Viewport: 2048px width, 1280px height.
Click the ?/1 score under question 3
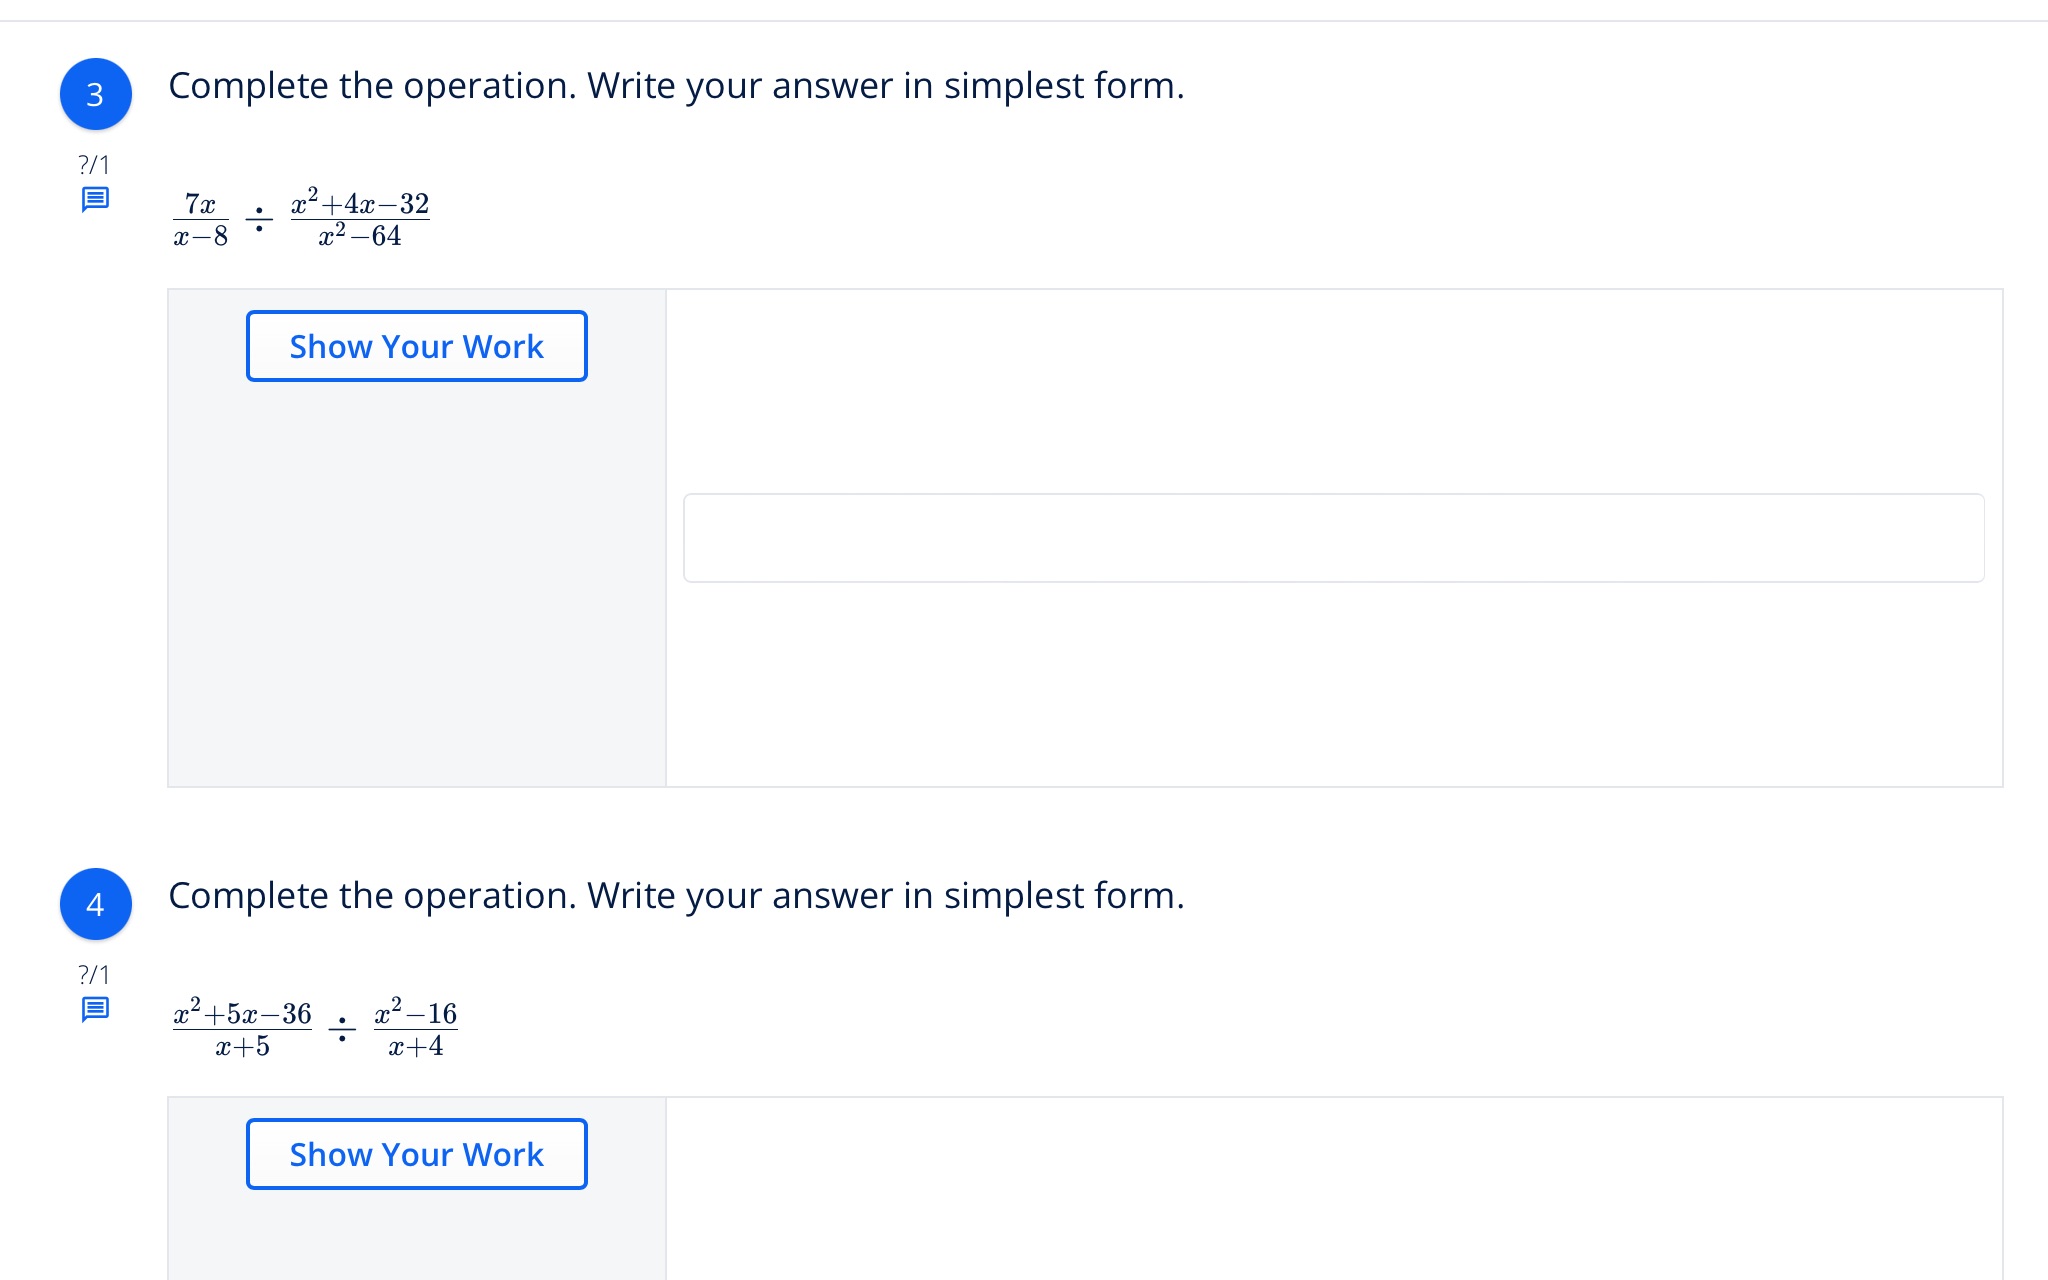tap(94, 164)
